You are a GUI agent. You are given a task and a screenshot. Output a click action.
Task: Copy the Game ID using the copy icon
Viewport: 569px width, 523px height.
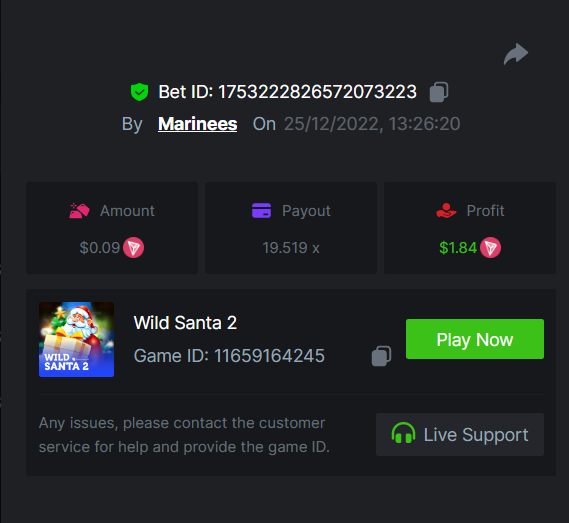click(381, 356)
